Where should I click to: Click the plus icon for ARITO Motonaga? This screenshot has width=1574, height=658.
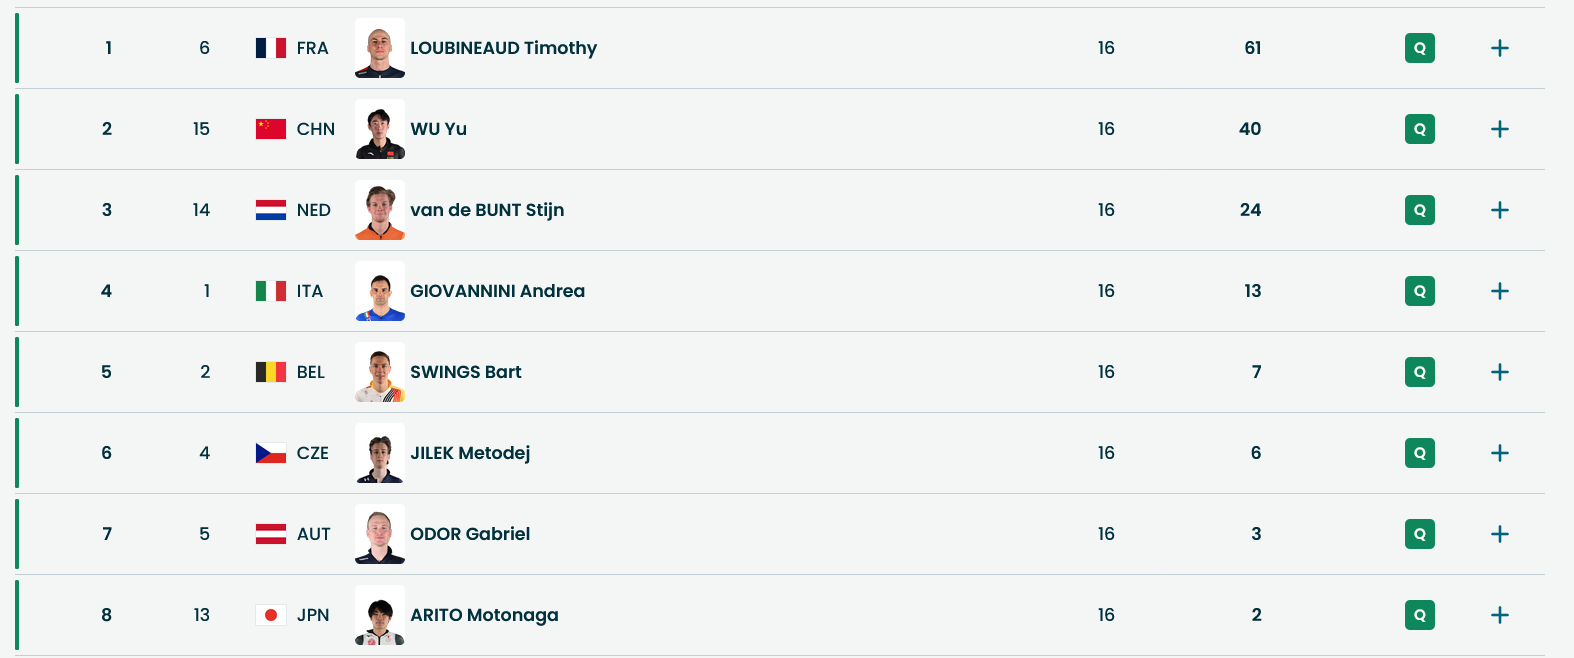[x=1499, y=615]
